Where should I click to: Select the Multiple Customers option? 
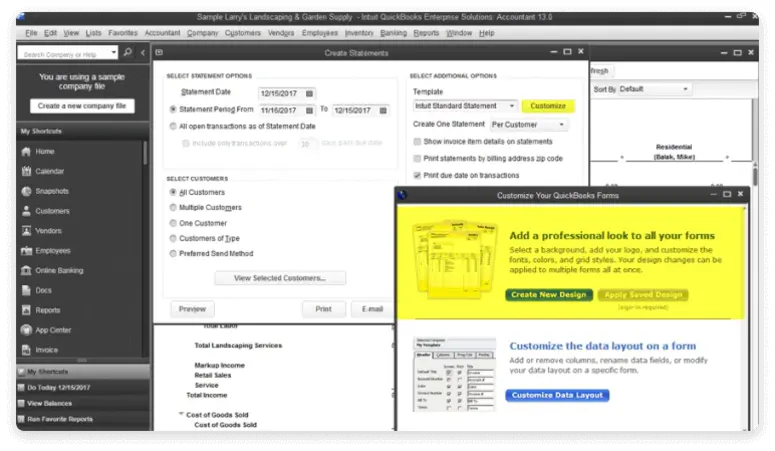173,207
